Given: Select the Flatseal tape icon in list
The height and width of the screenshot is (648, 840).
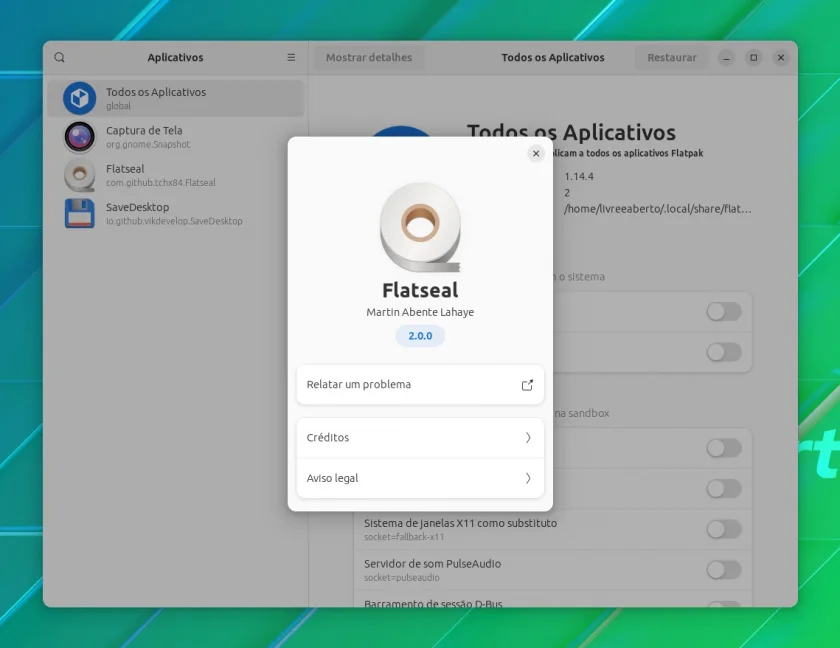Looking at the screenshot, I should pos(79,175).
